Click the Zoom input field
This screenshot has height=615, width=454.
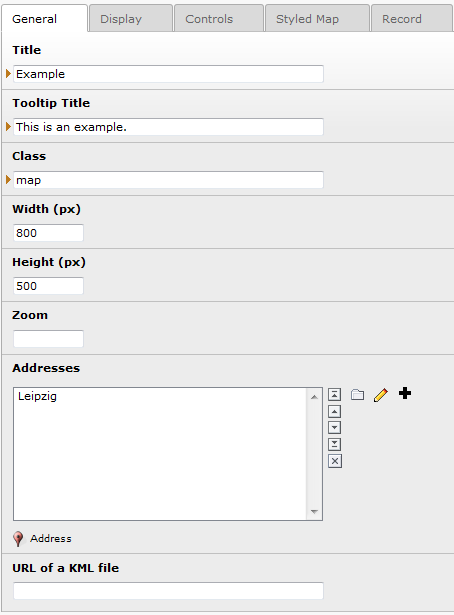point(48,339)
